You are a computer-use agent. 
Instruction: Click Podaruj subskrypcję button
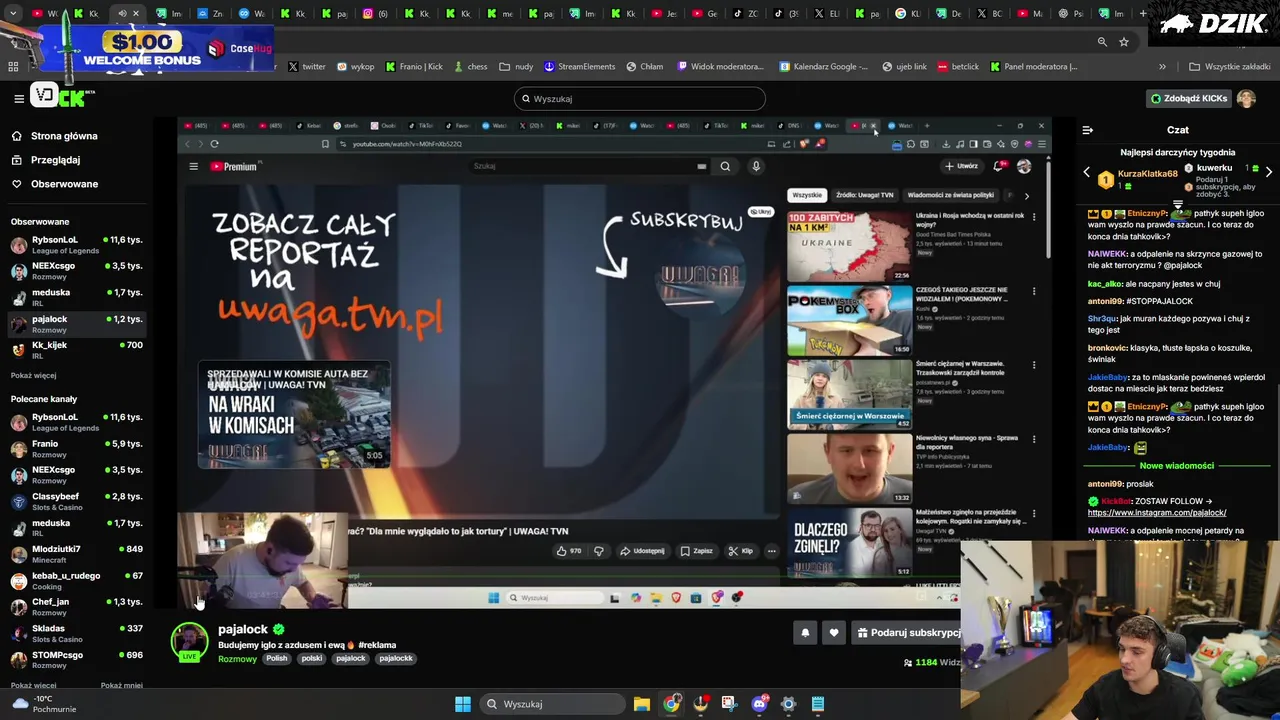pos(908,632)
